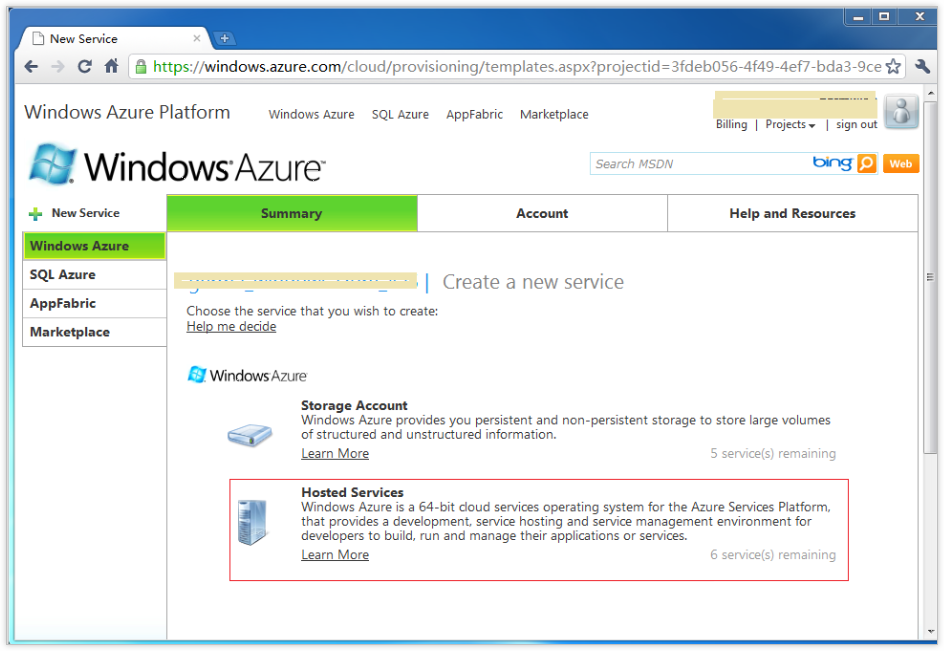The image size is (944, 651).
Task: Maximize the browser window
Action: coord(884,17)
